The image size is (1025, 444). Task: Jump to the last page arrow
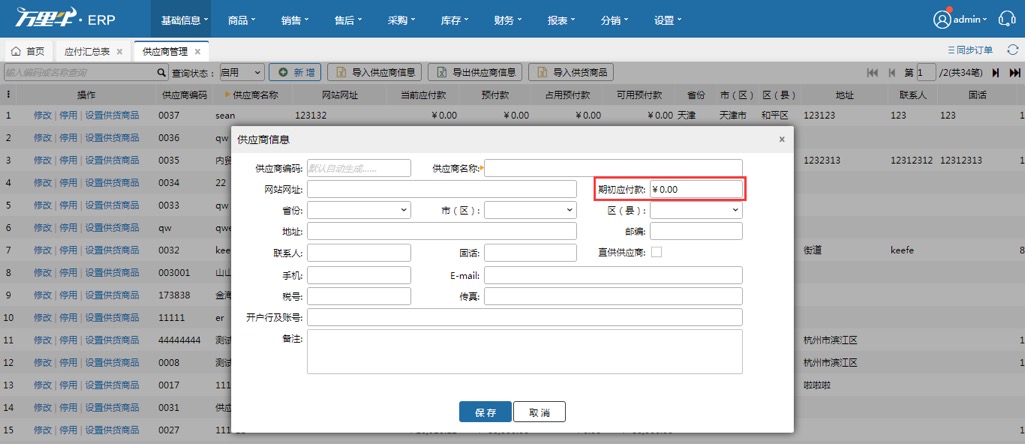coord(1015,73)
